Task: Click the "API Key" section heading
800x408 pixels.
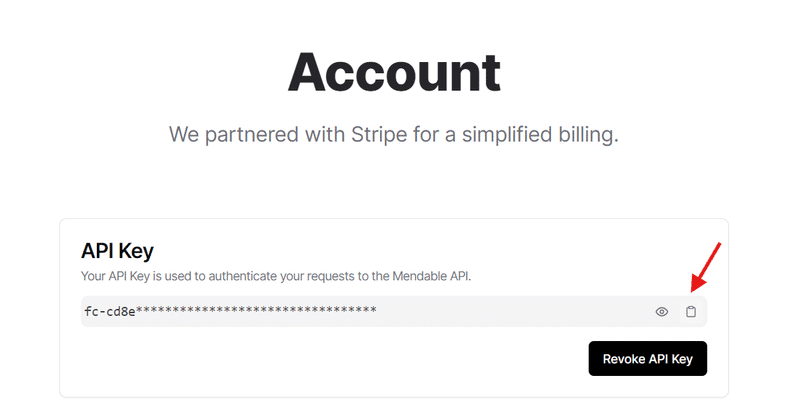Action: pyautogui.click(x=117, y=250)
